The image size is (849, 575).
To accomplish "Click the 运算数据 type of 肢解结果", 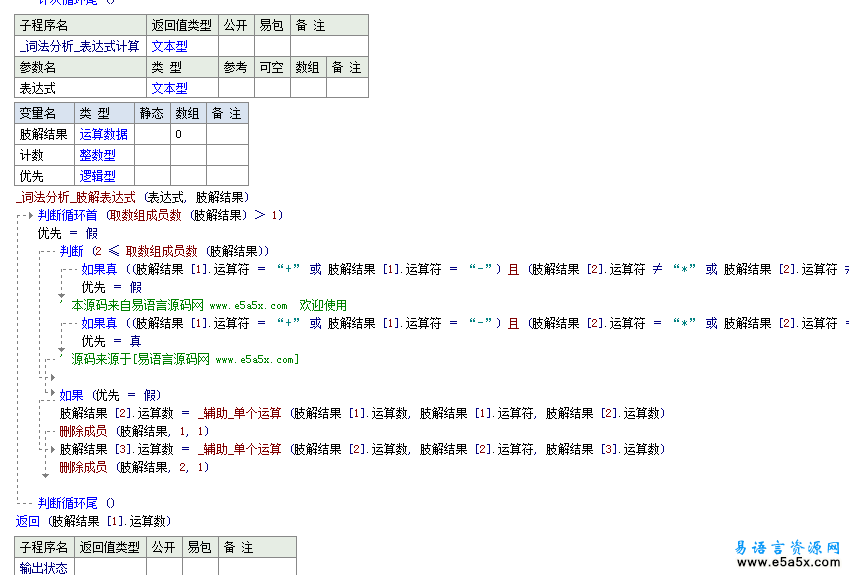I will click(x=104, y=134).
